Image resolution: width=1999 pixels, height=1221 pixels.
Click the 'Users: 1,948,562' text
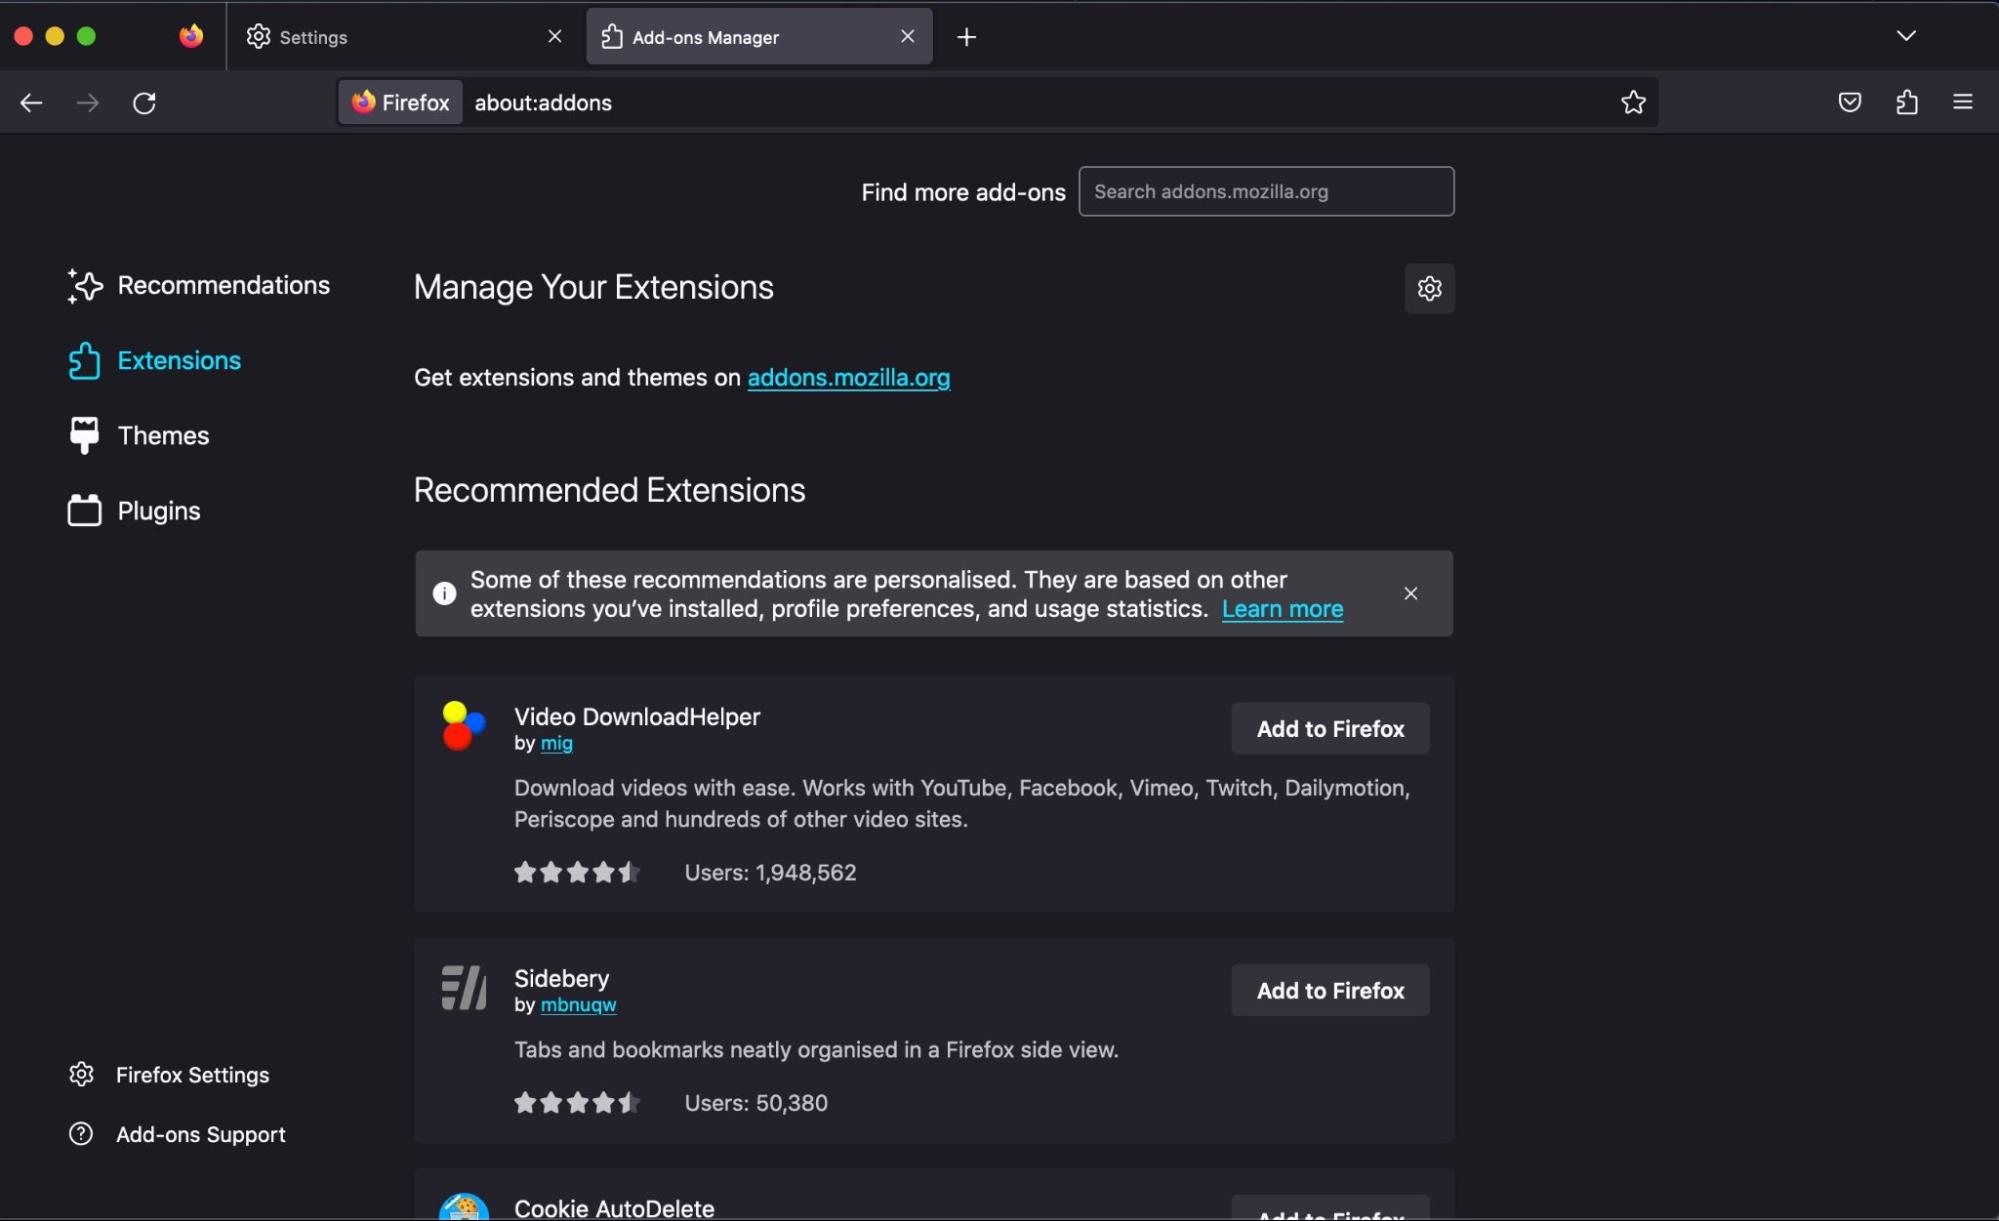[x=770, y=872]
